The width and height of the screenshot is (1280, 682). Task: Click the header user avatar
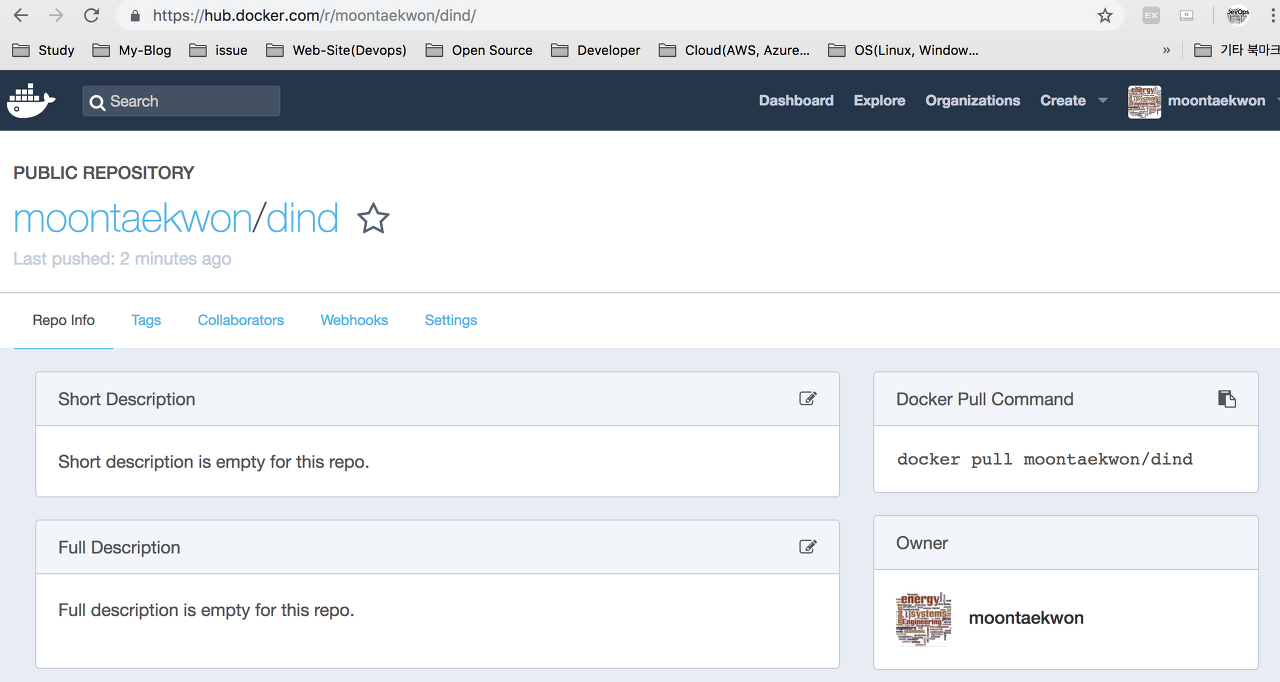(x=1144, y=101)
